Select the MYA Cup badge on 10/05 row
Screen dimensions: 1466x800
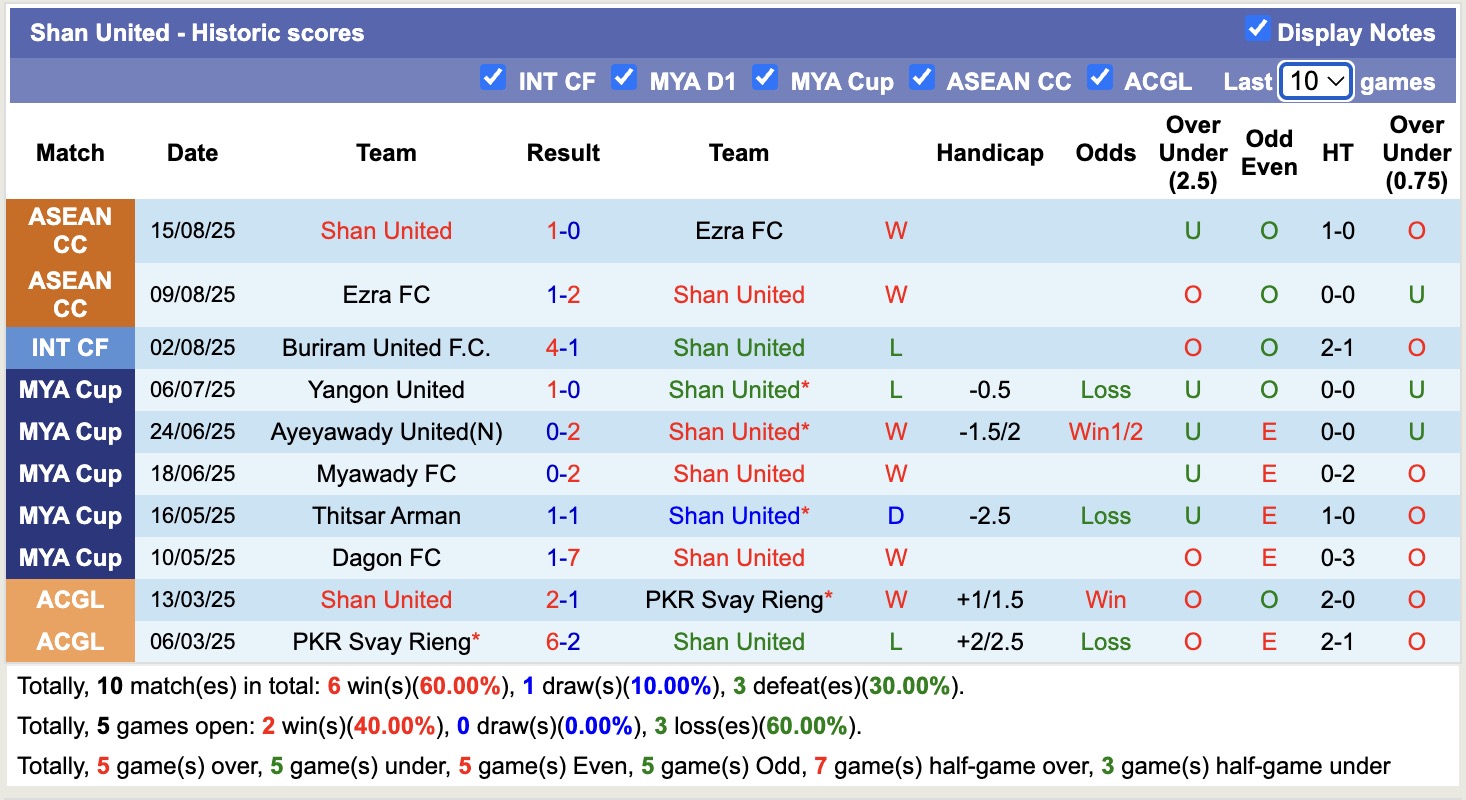69,558
